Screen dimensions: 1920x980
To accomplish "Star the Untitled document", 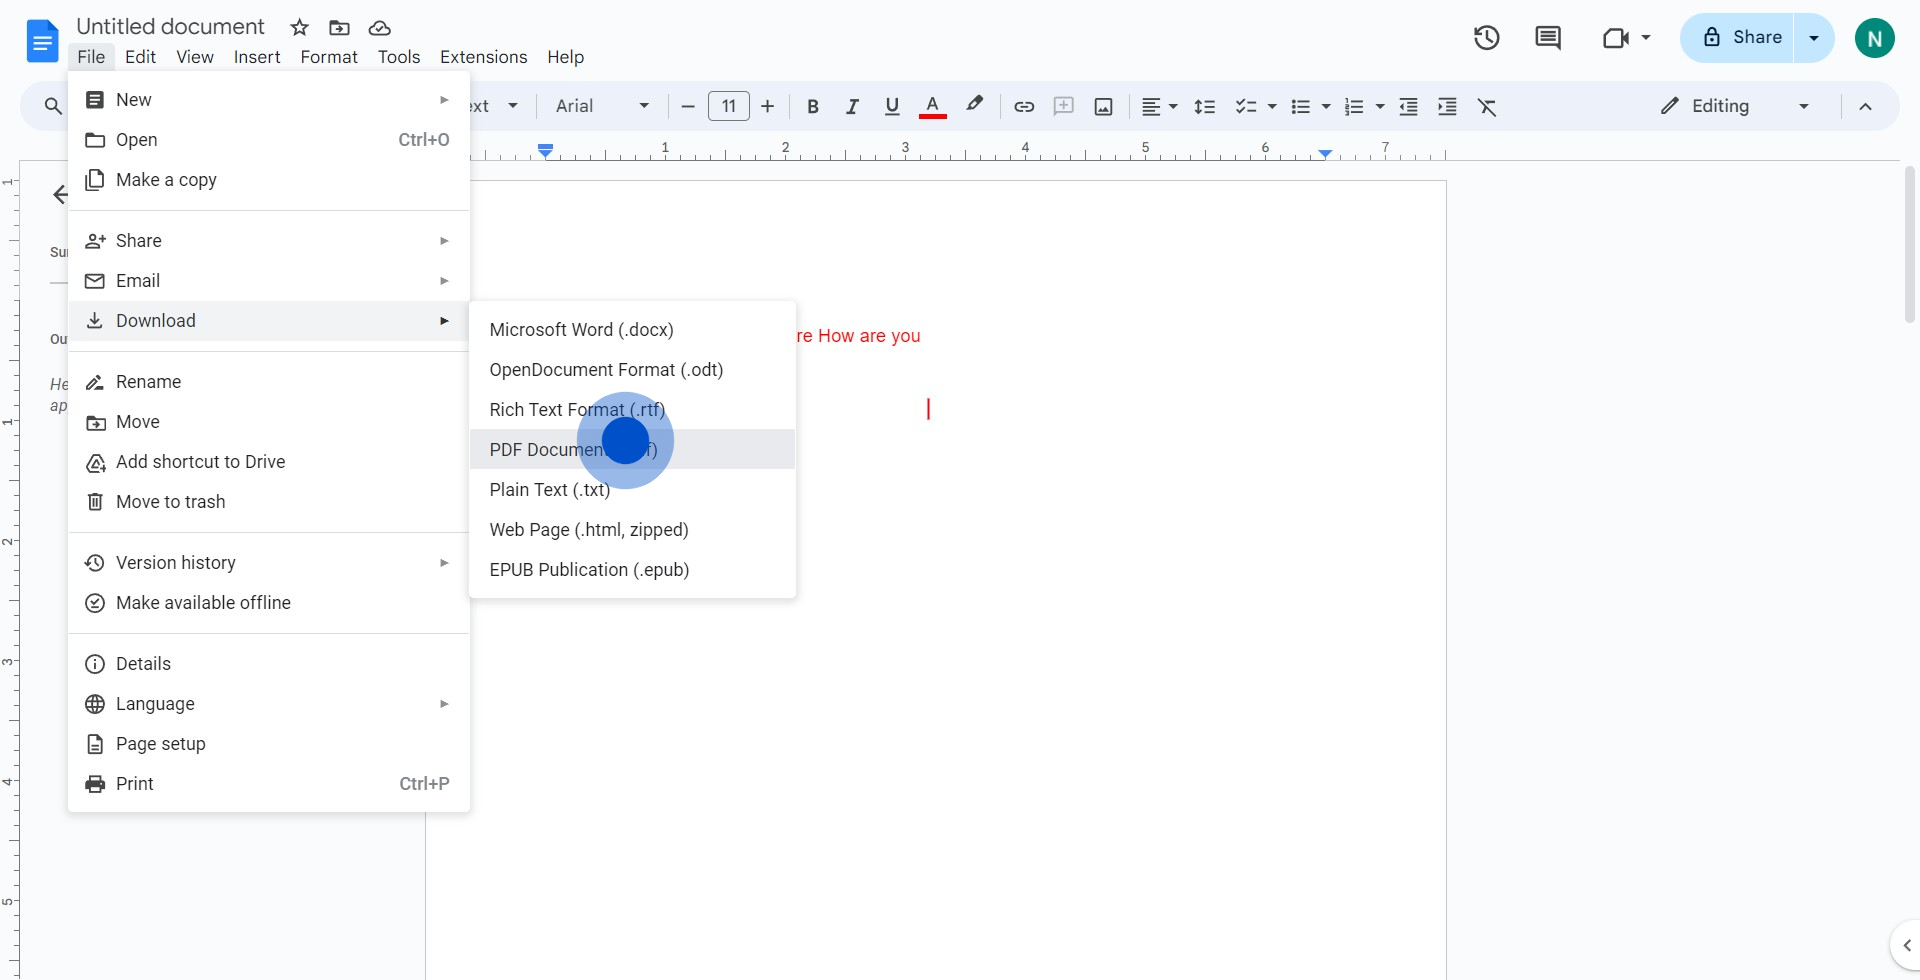I will 299,27.
